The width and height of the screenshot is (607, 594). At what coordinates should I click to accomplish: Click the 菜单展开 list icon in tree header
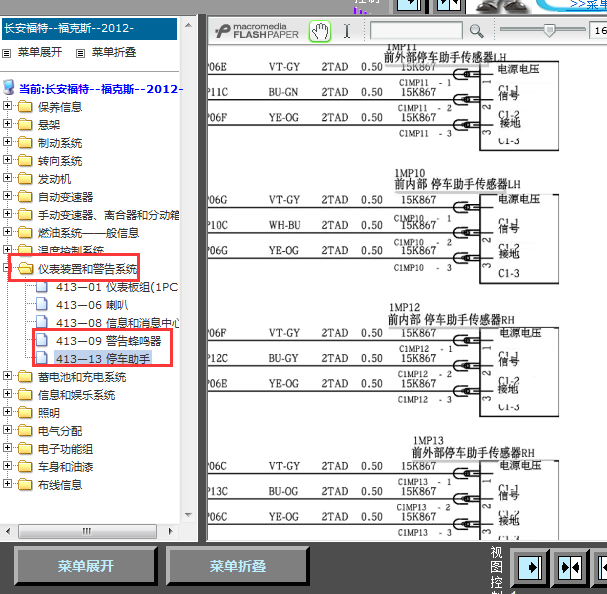coord(7,53)
